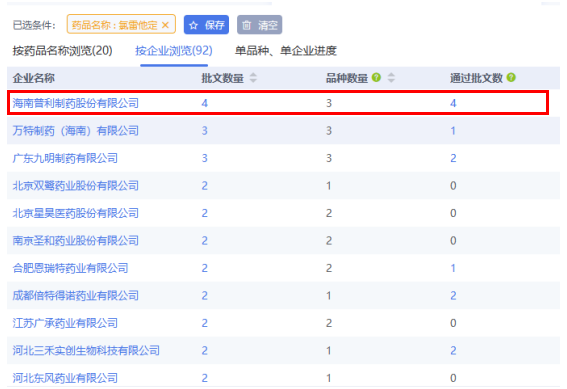Image resolution: width=567 pixels, height=389 pixels.
Task: Click the 企业名称 column header
Action: tap(34, 78)
